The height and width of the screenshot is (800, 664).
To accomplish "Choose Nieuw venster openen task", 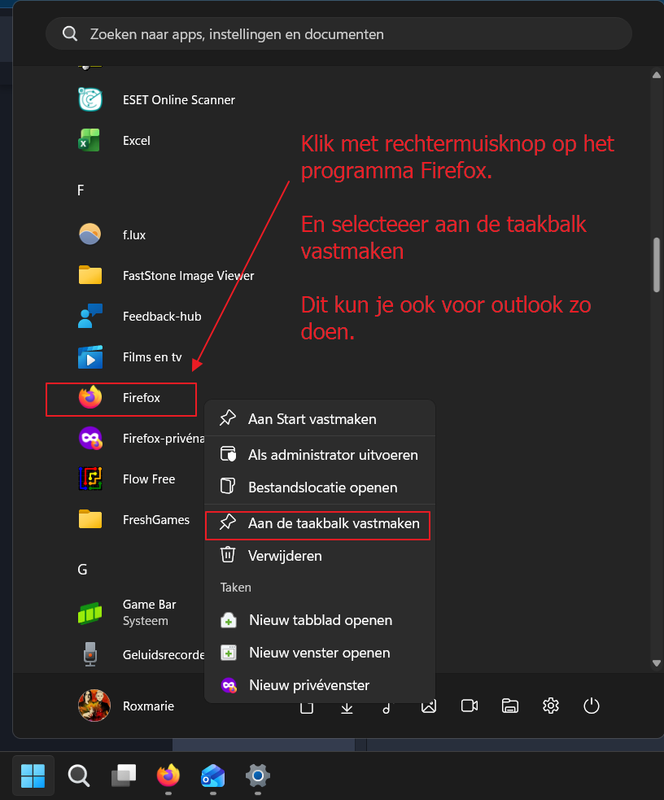I will pyautogui.click(x=319, y=653).
